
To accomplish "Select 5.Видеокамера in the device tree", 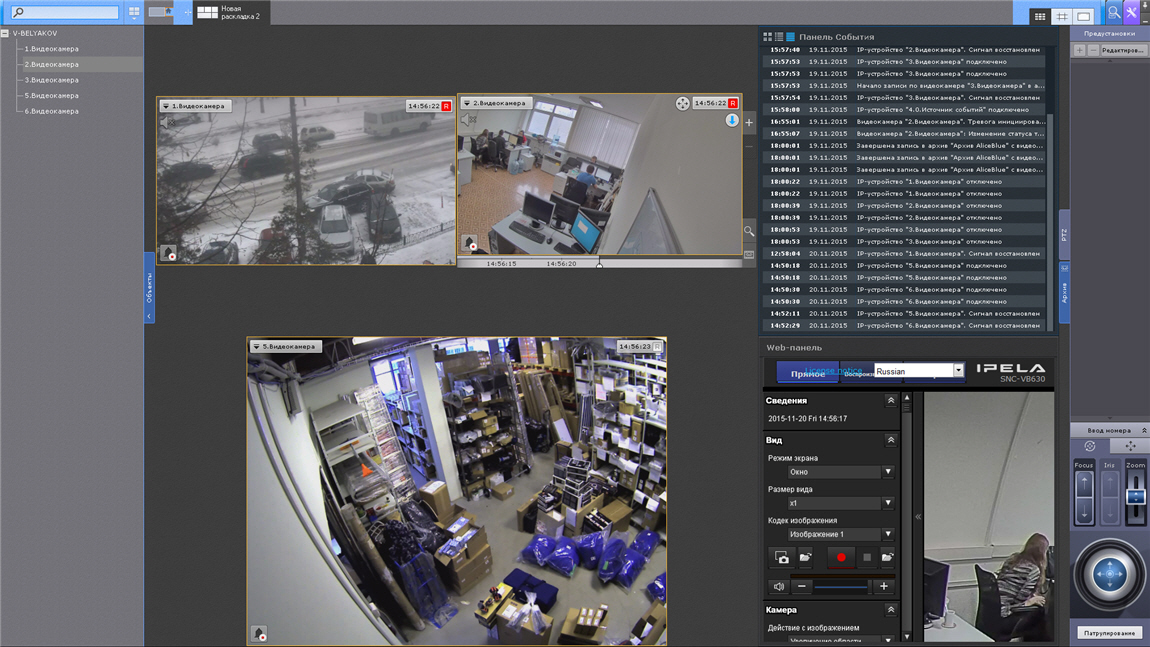I will coord(51,95).
